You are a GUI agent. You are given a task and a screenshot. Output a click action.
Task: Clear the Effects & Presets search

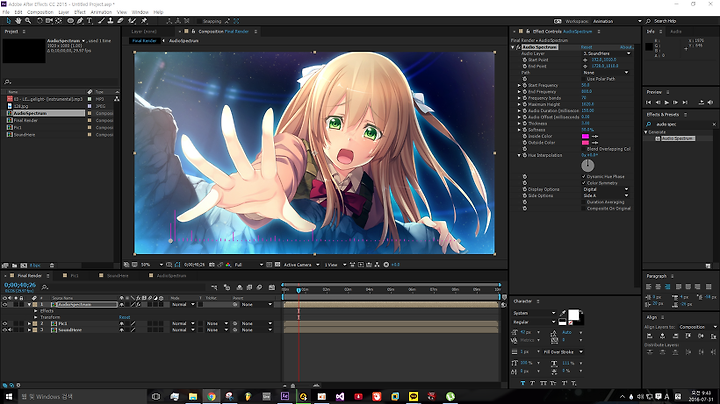tap(714, 124)
